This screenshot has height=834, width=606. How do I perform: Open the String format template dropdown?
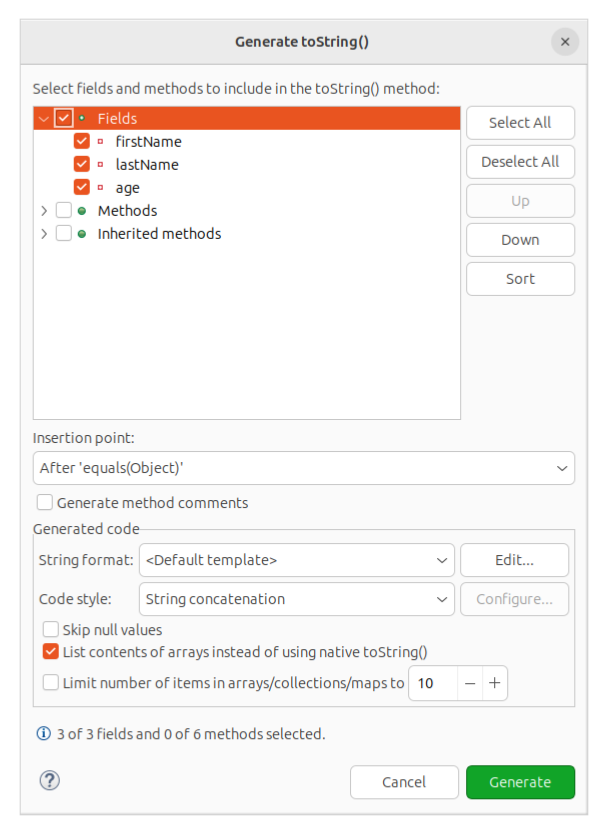coord(296,560)
